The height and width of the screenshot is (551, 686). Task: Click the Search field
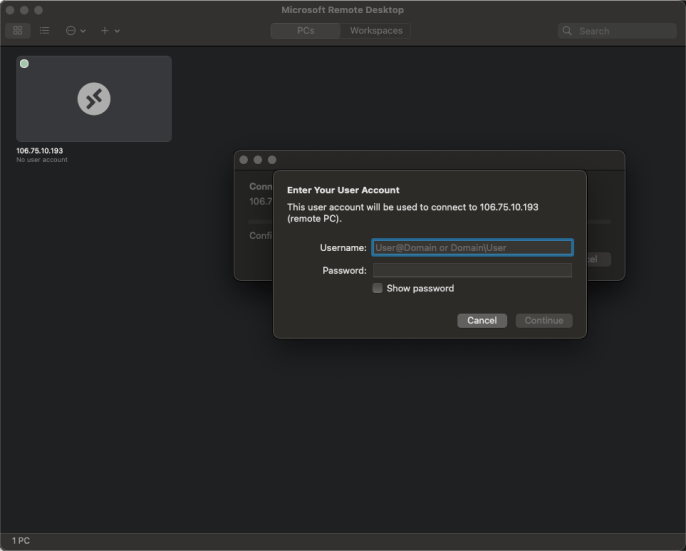point(617,31)
